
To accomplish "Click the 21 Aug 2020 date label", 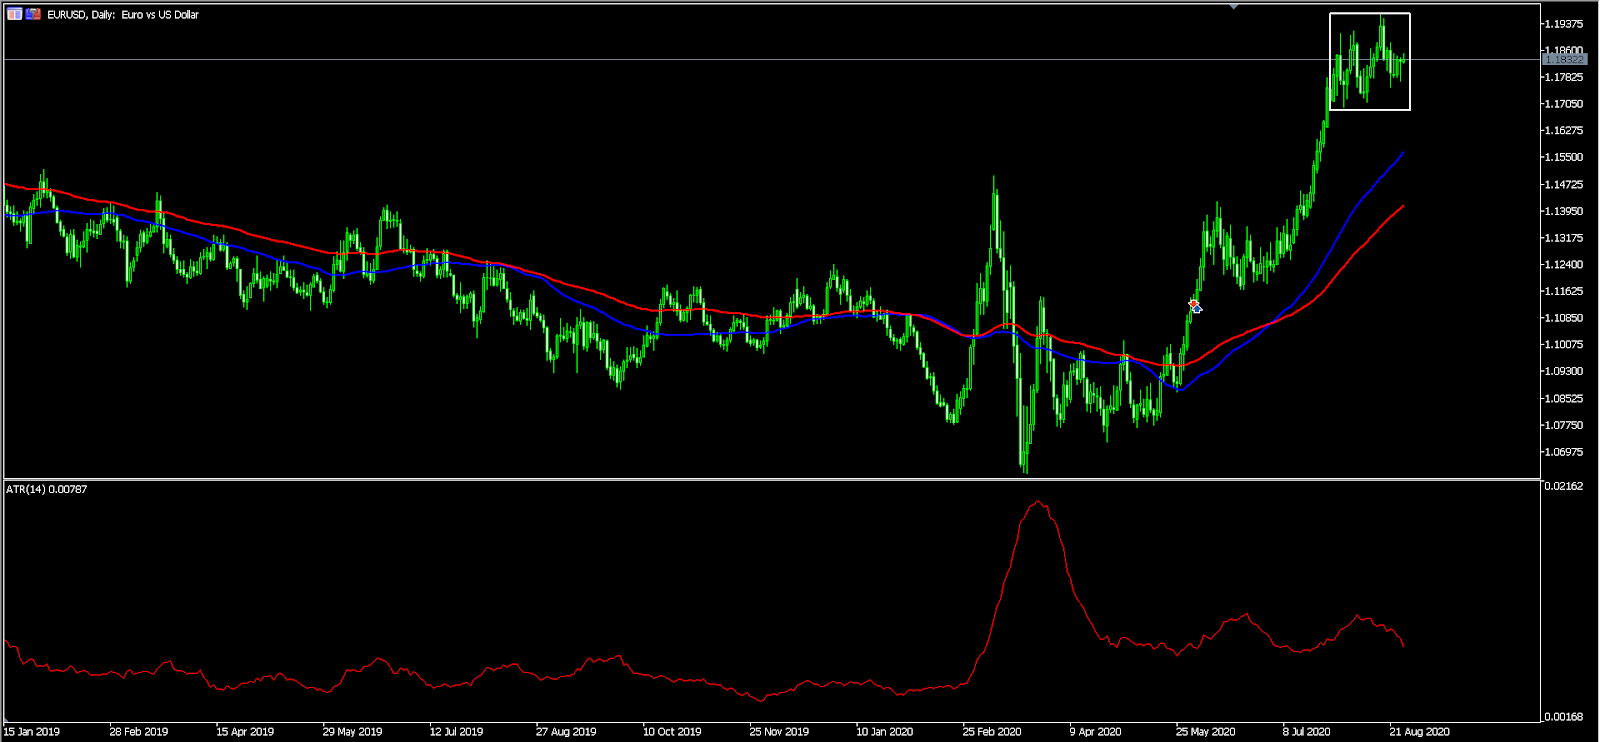I will (1419, 732).
